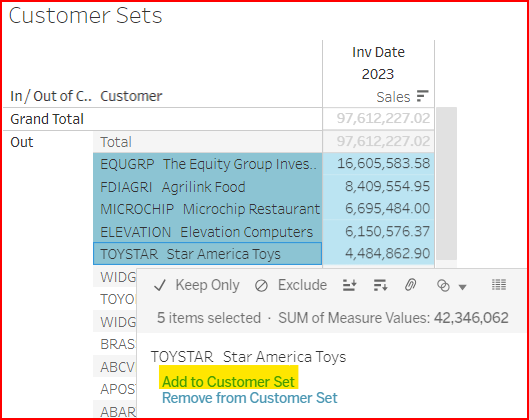This screenshot has width=529, height=420.
Task: Open the View Data grid icon
Action: point(499,285)
